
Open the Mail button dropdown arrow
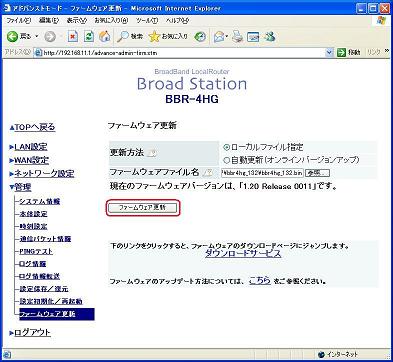pos(227,37)
